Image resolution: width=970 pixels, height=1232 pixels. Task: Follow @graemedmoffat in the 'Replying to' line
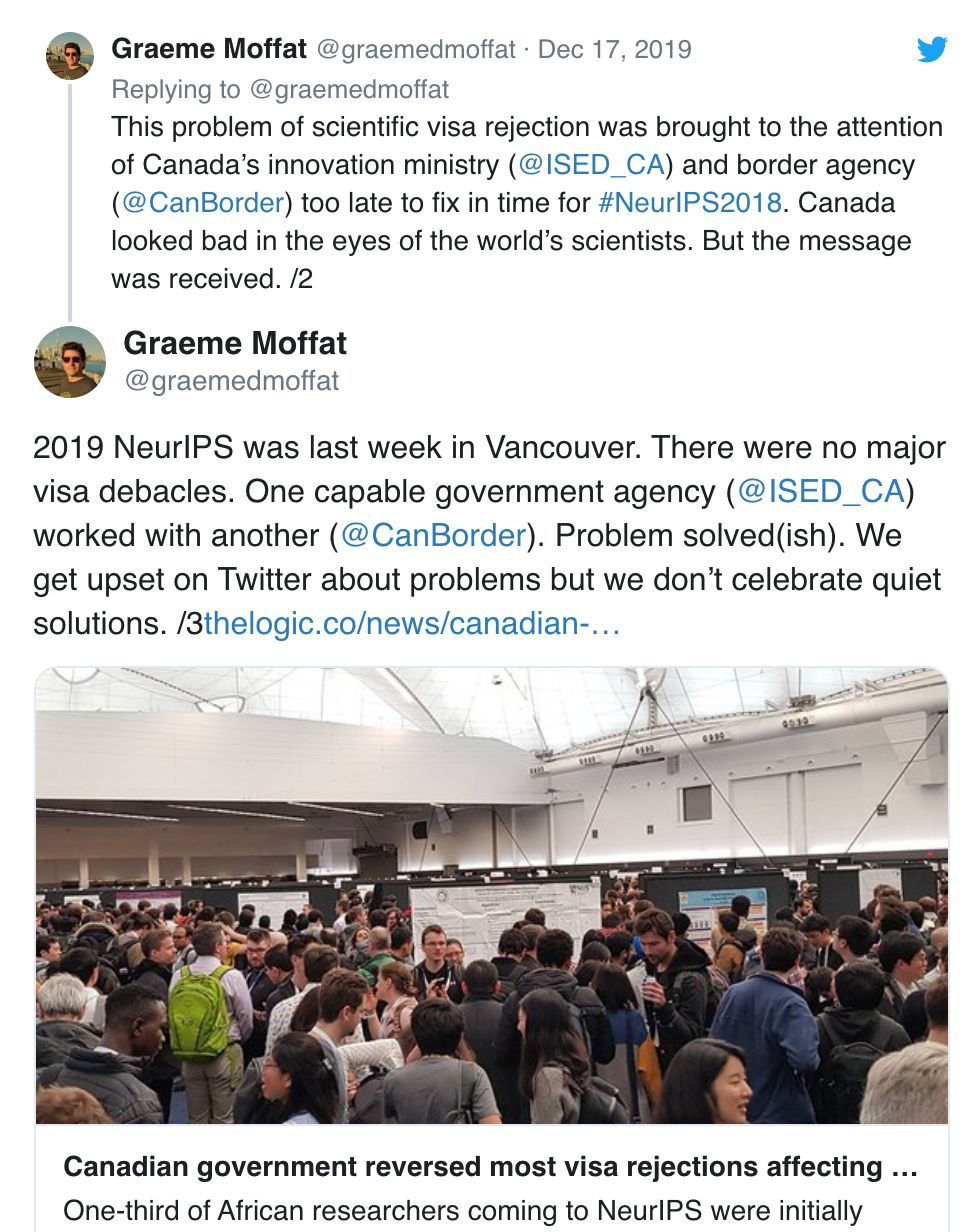[348, 89]
